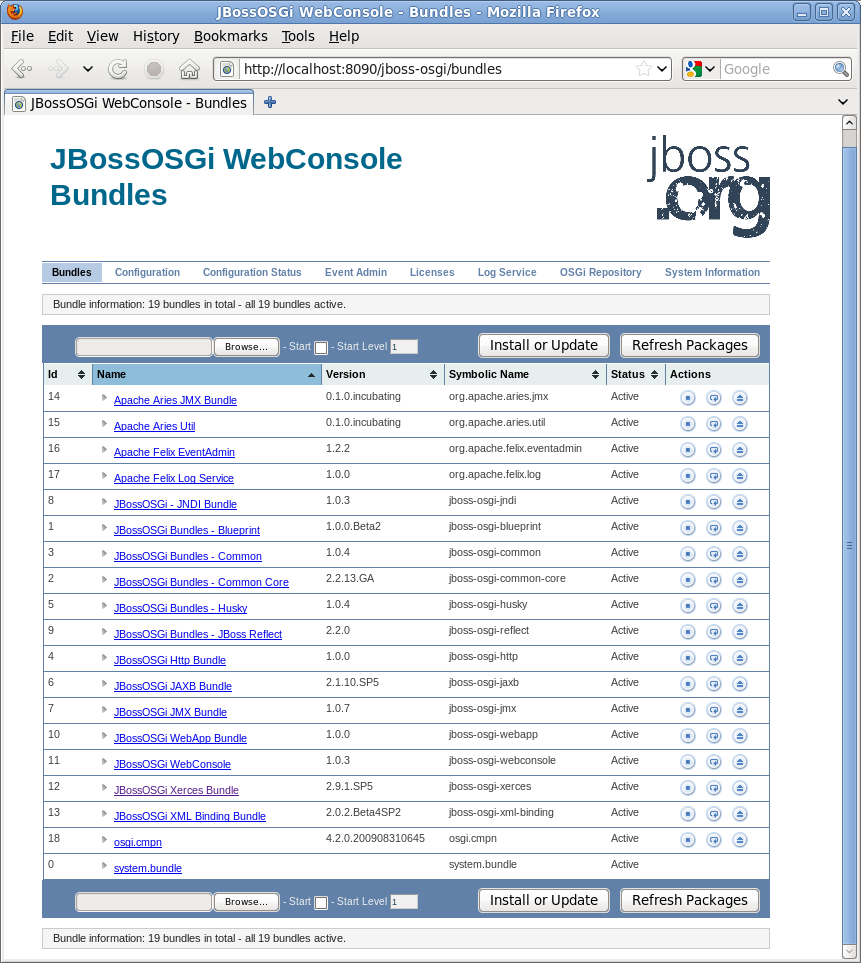Tick the Start checkbox above the bundle table
Image resolution: width=861 pixels, height=963 pixels.
pyautogui.click(x=321, y=348)
